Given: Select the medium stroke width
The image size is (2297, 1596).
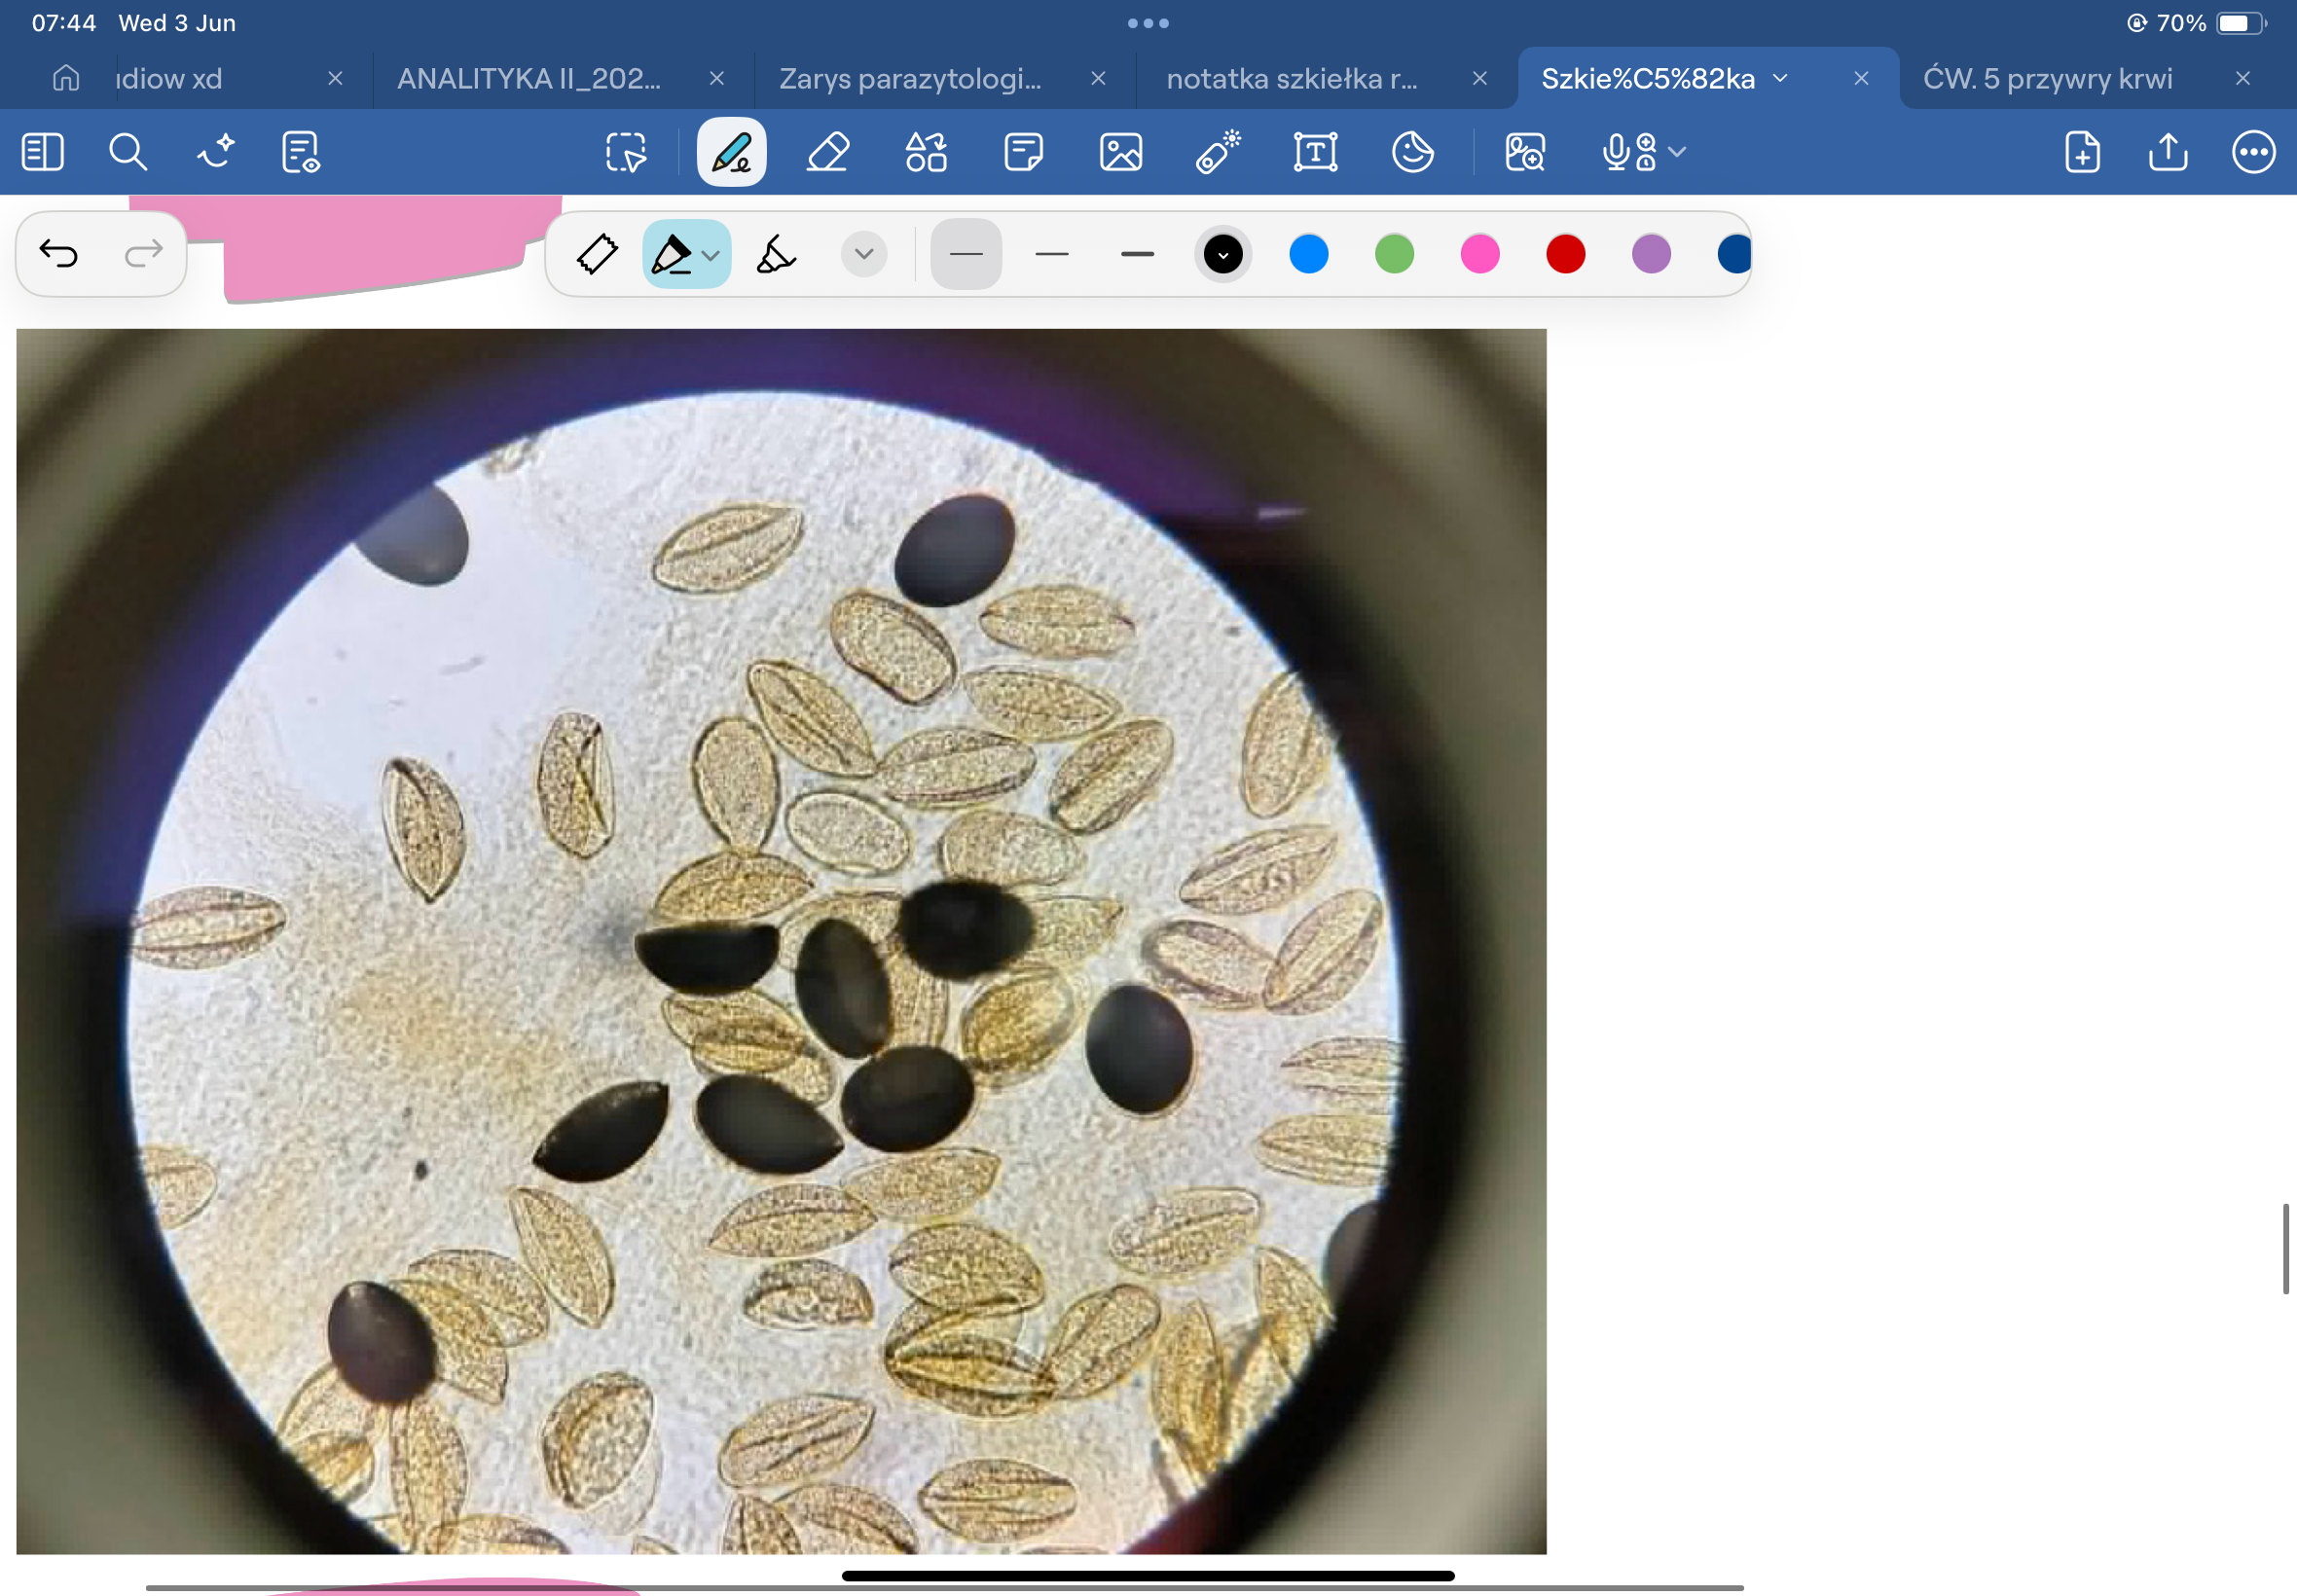Looking at the screenshot, I should coord(1052,254).
